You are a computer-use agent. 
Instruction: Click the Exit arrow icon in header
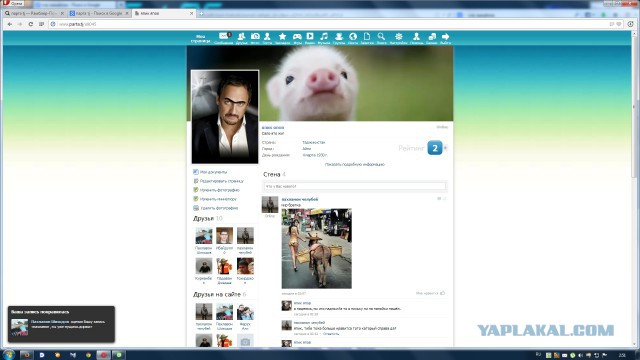445,38
